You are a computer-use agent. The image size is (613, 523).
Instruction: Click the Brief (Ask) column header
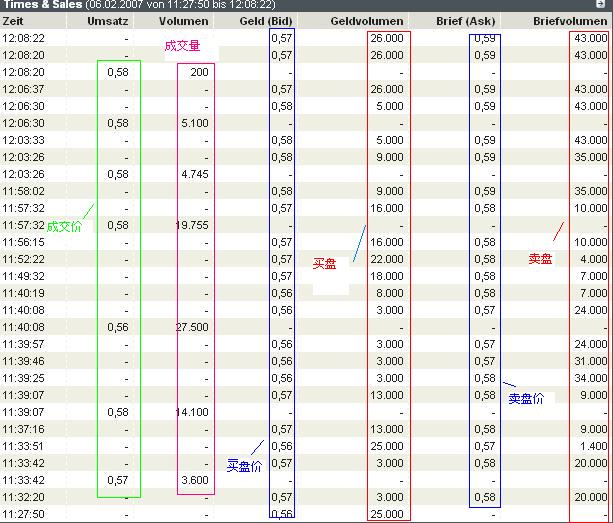(x=466, y=21)
